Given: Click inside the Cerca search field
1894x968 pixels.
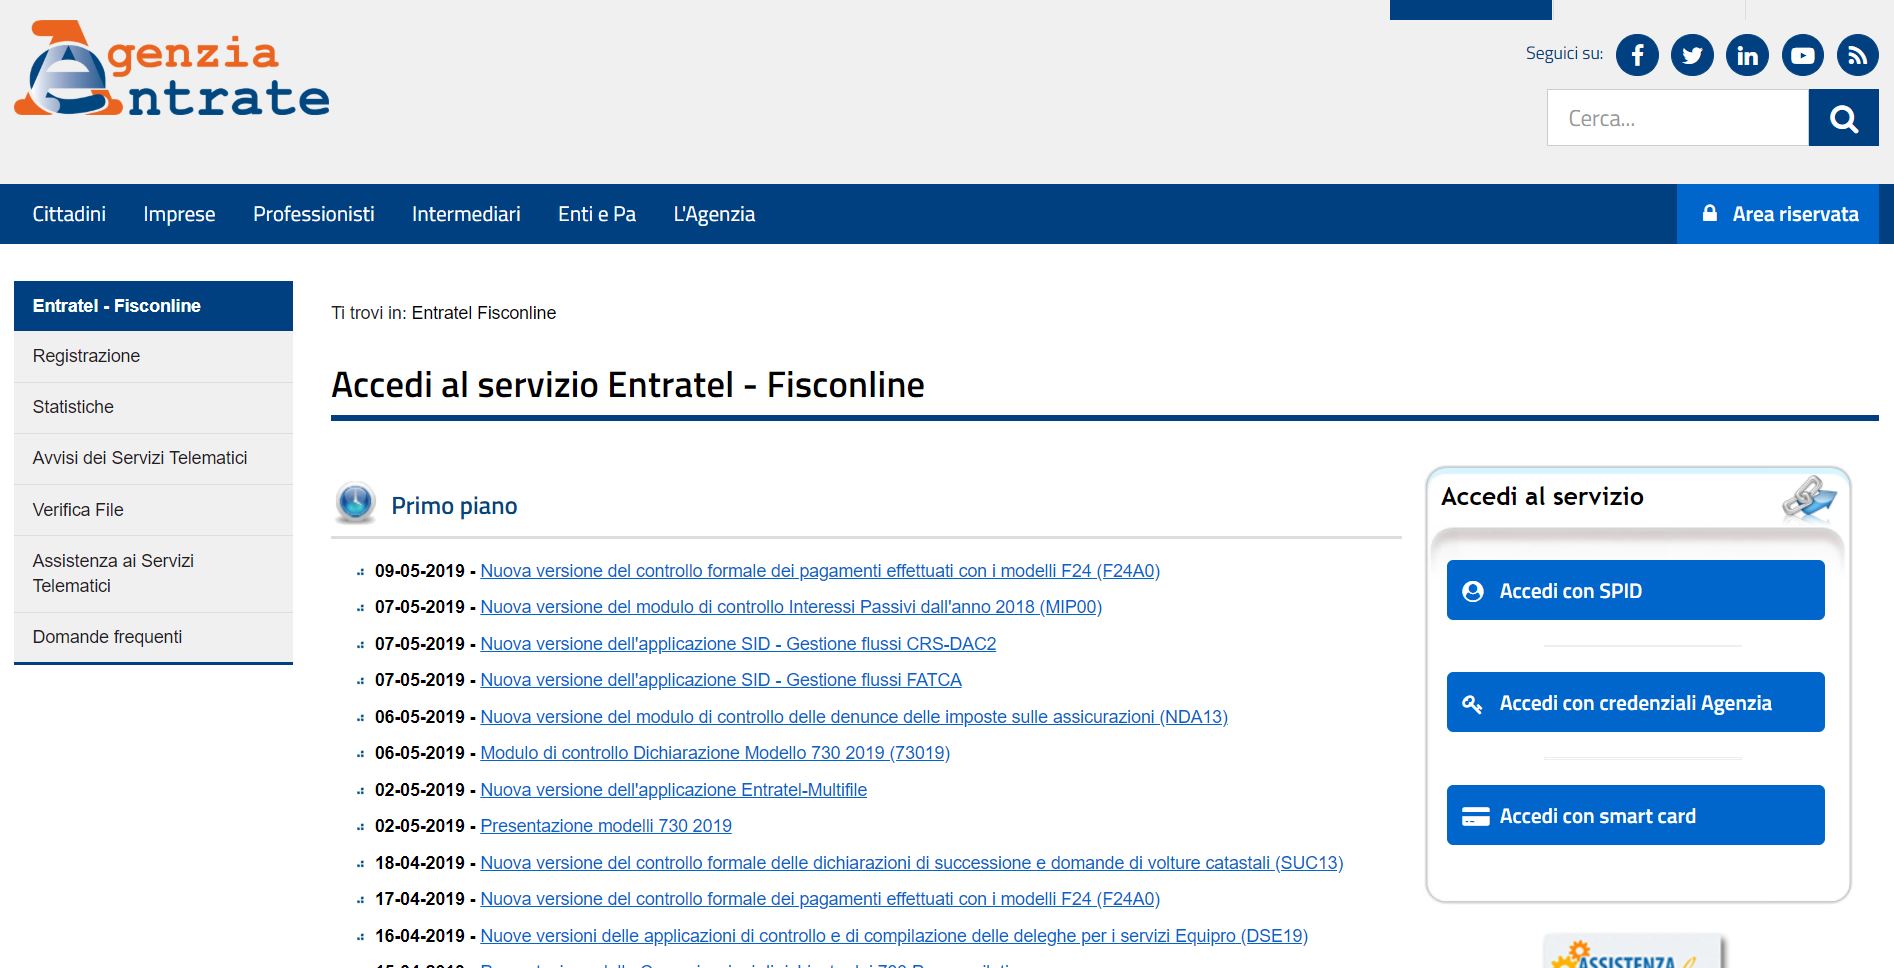Looking at the screenshot, I should [x=1677, y=118].
